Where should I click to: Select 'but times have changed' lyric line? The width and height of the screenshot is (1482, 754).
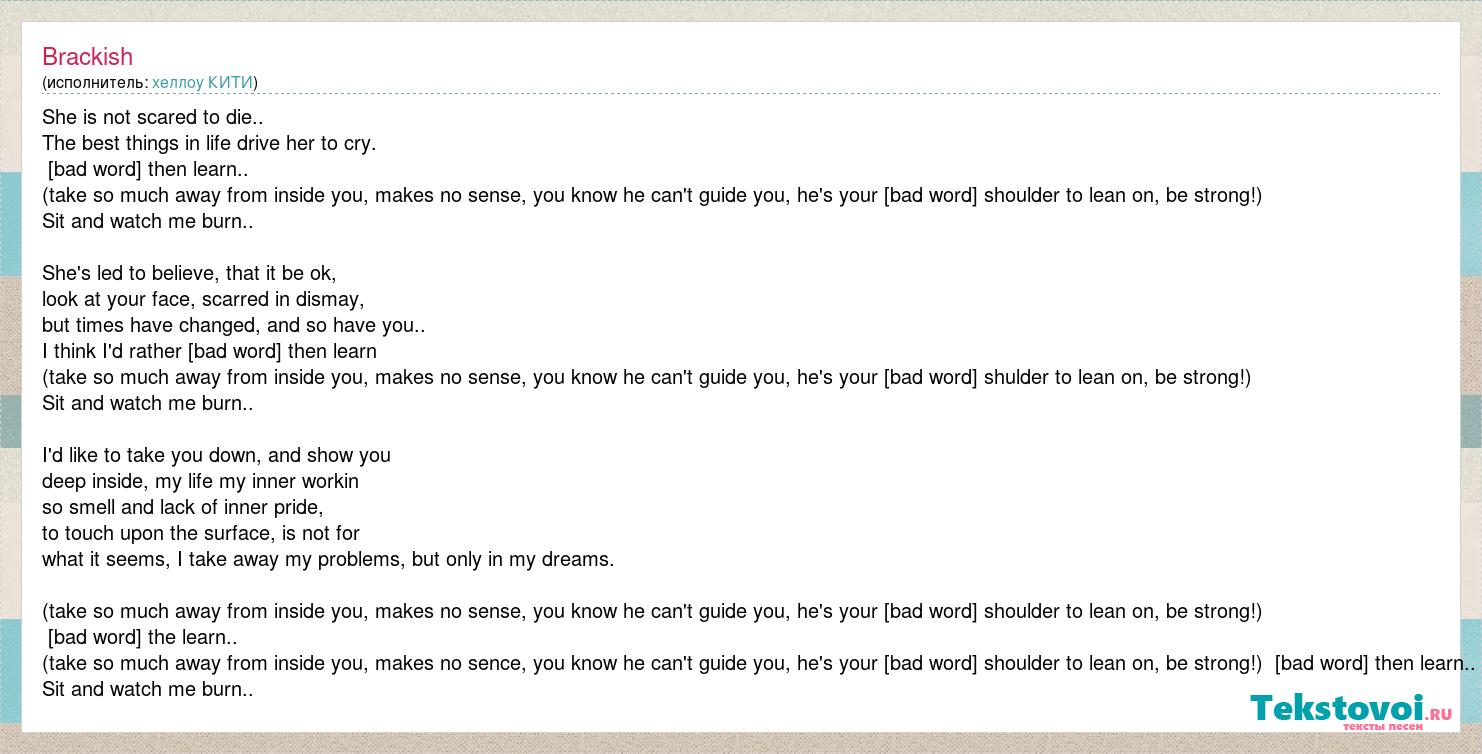[x=234, y=325]
